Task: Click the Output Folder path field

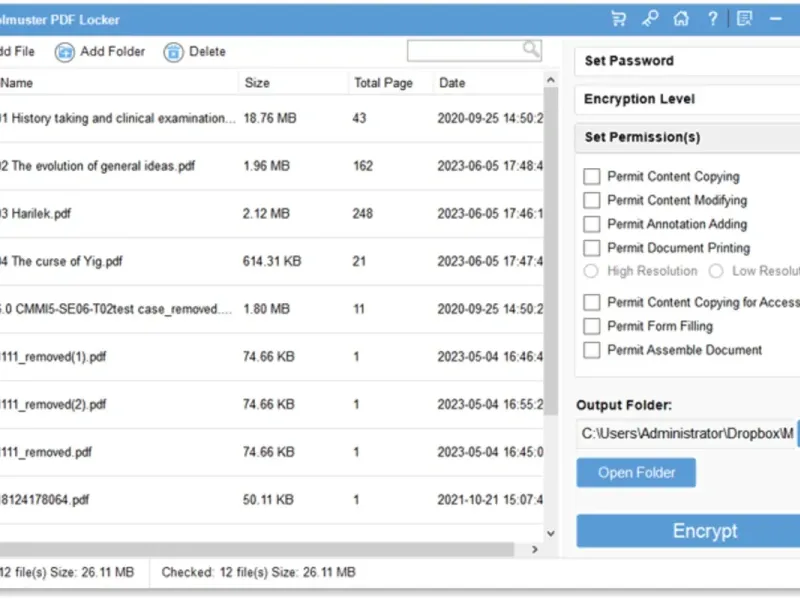Action: (x=686, y=434)
